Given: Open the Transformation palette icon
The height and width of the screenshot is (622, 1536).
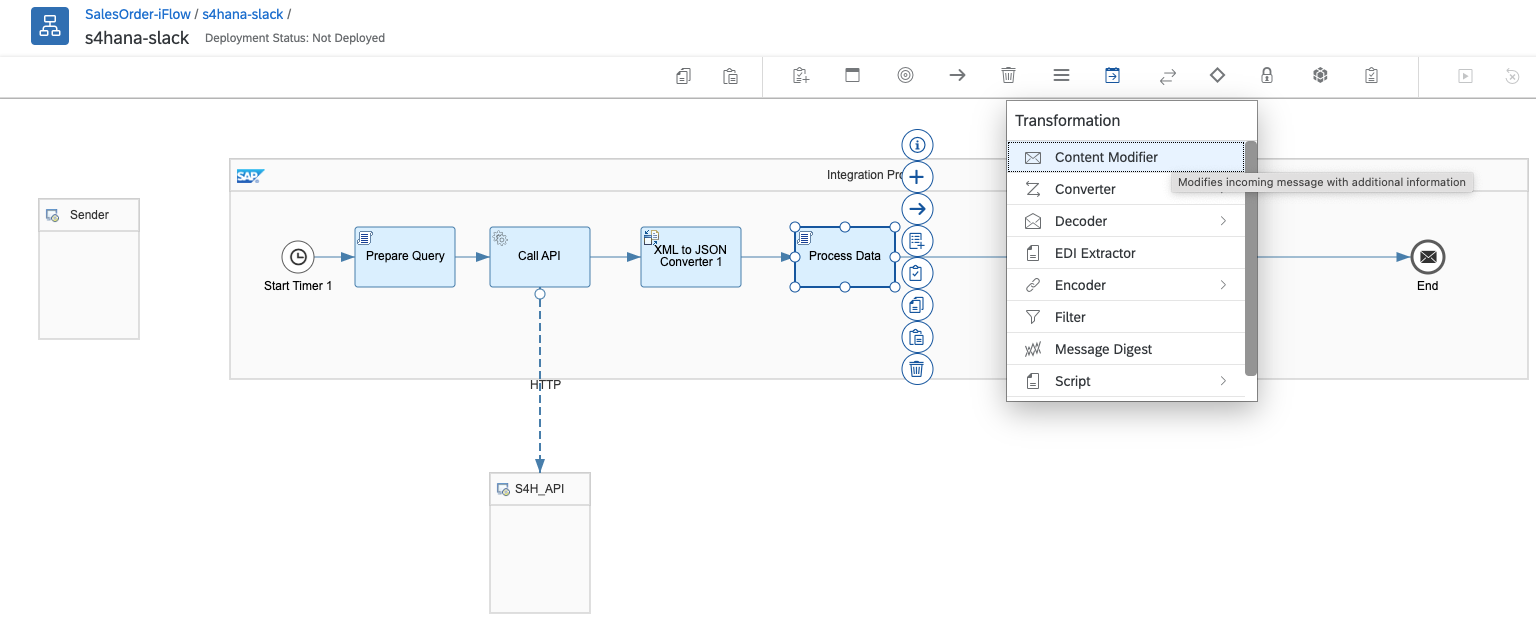Looking at the screenshot, I should coord(1113,75).
